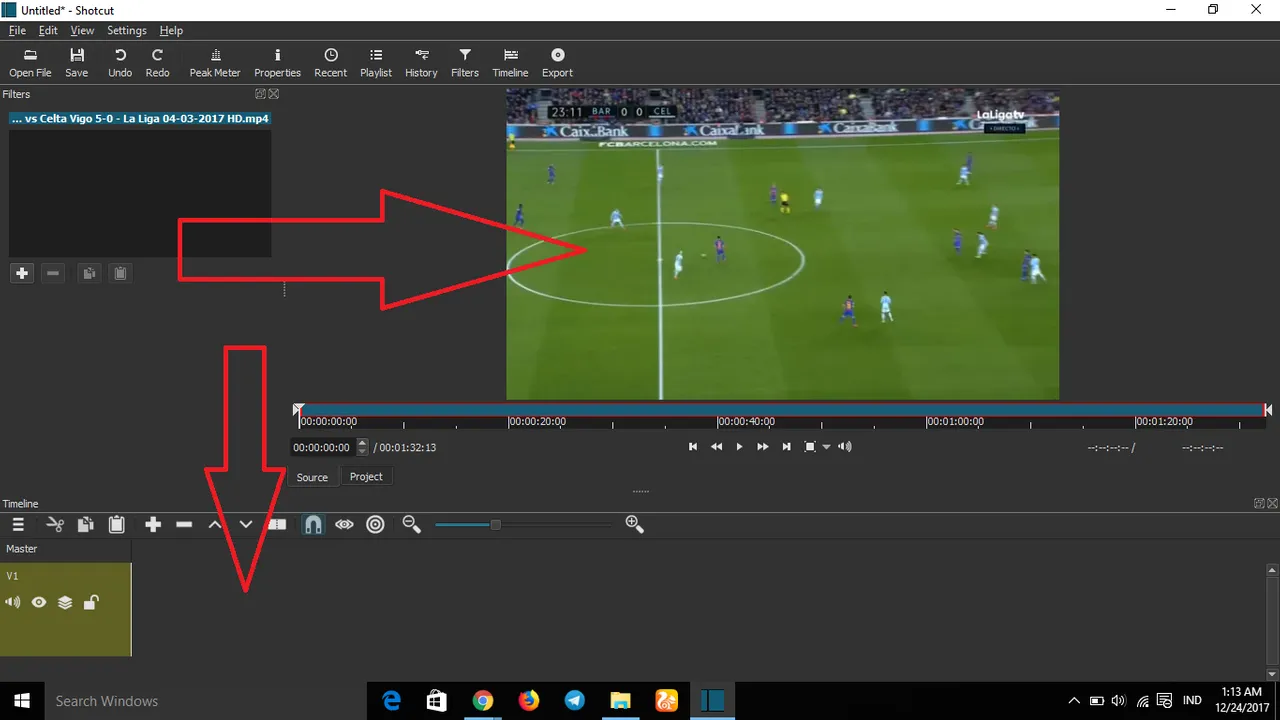Toggle V1 track compositing layers icon
Screen dimensions: 1280x720
click(65, 602)
